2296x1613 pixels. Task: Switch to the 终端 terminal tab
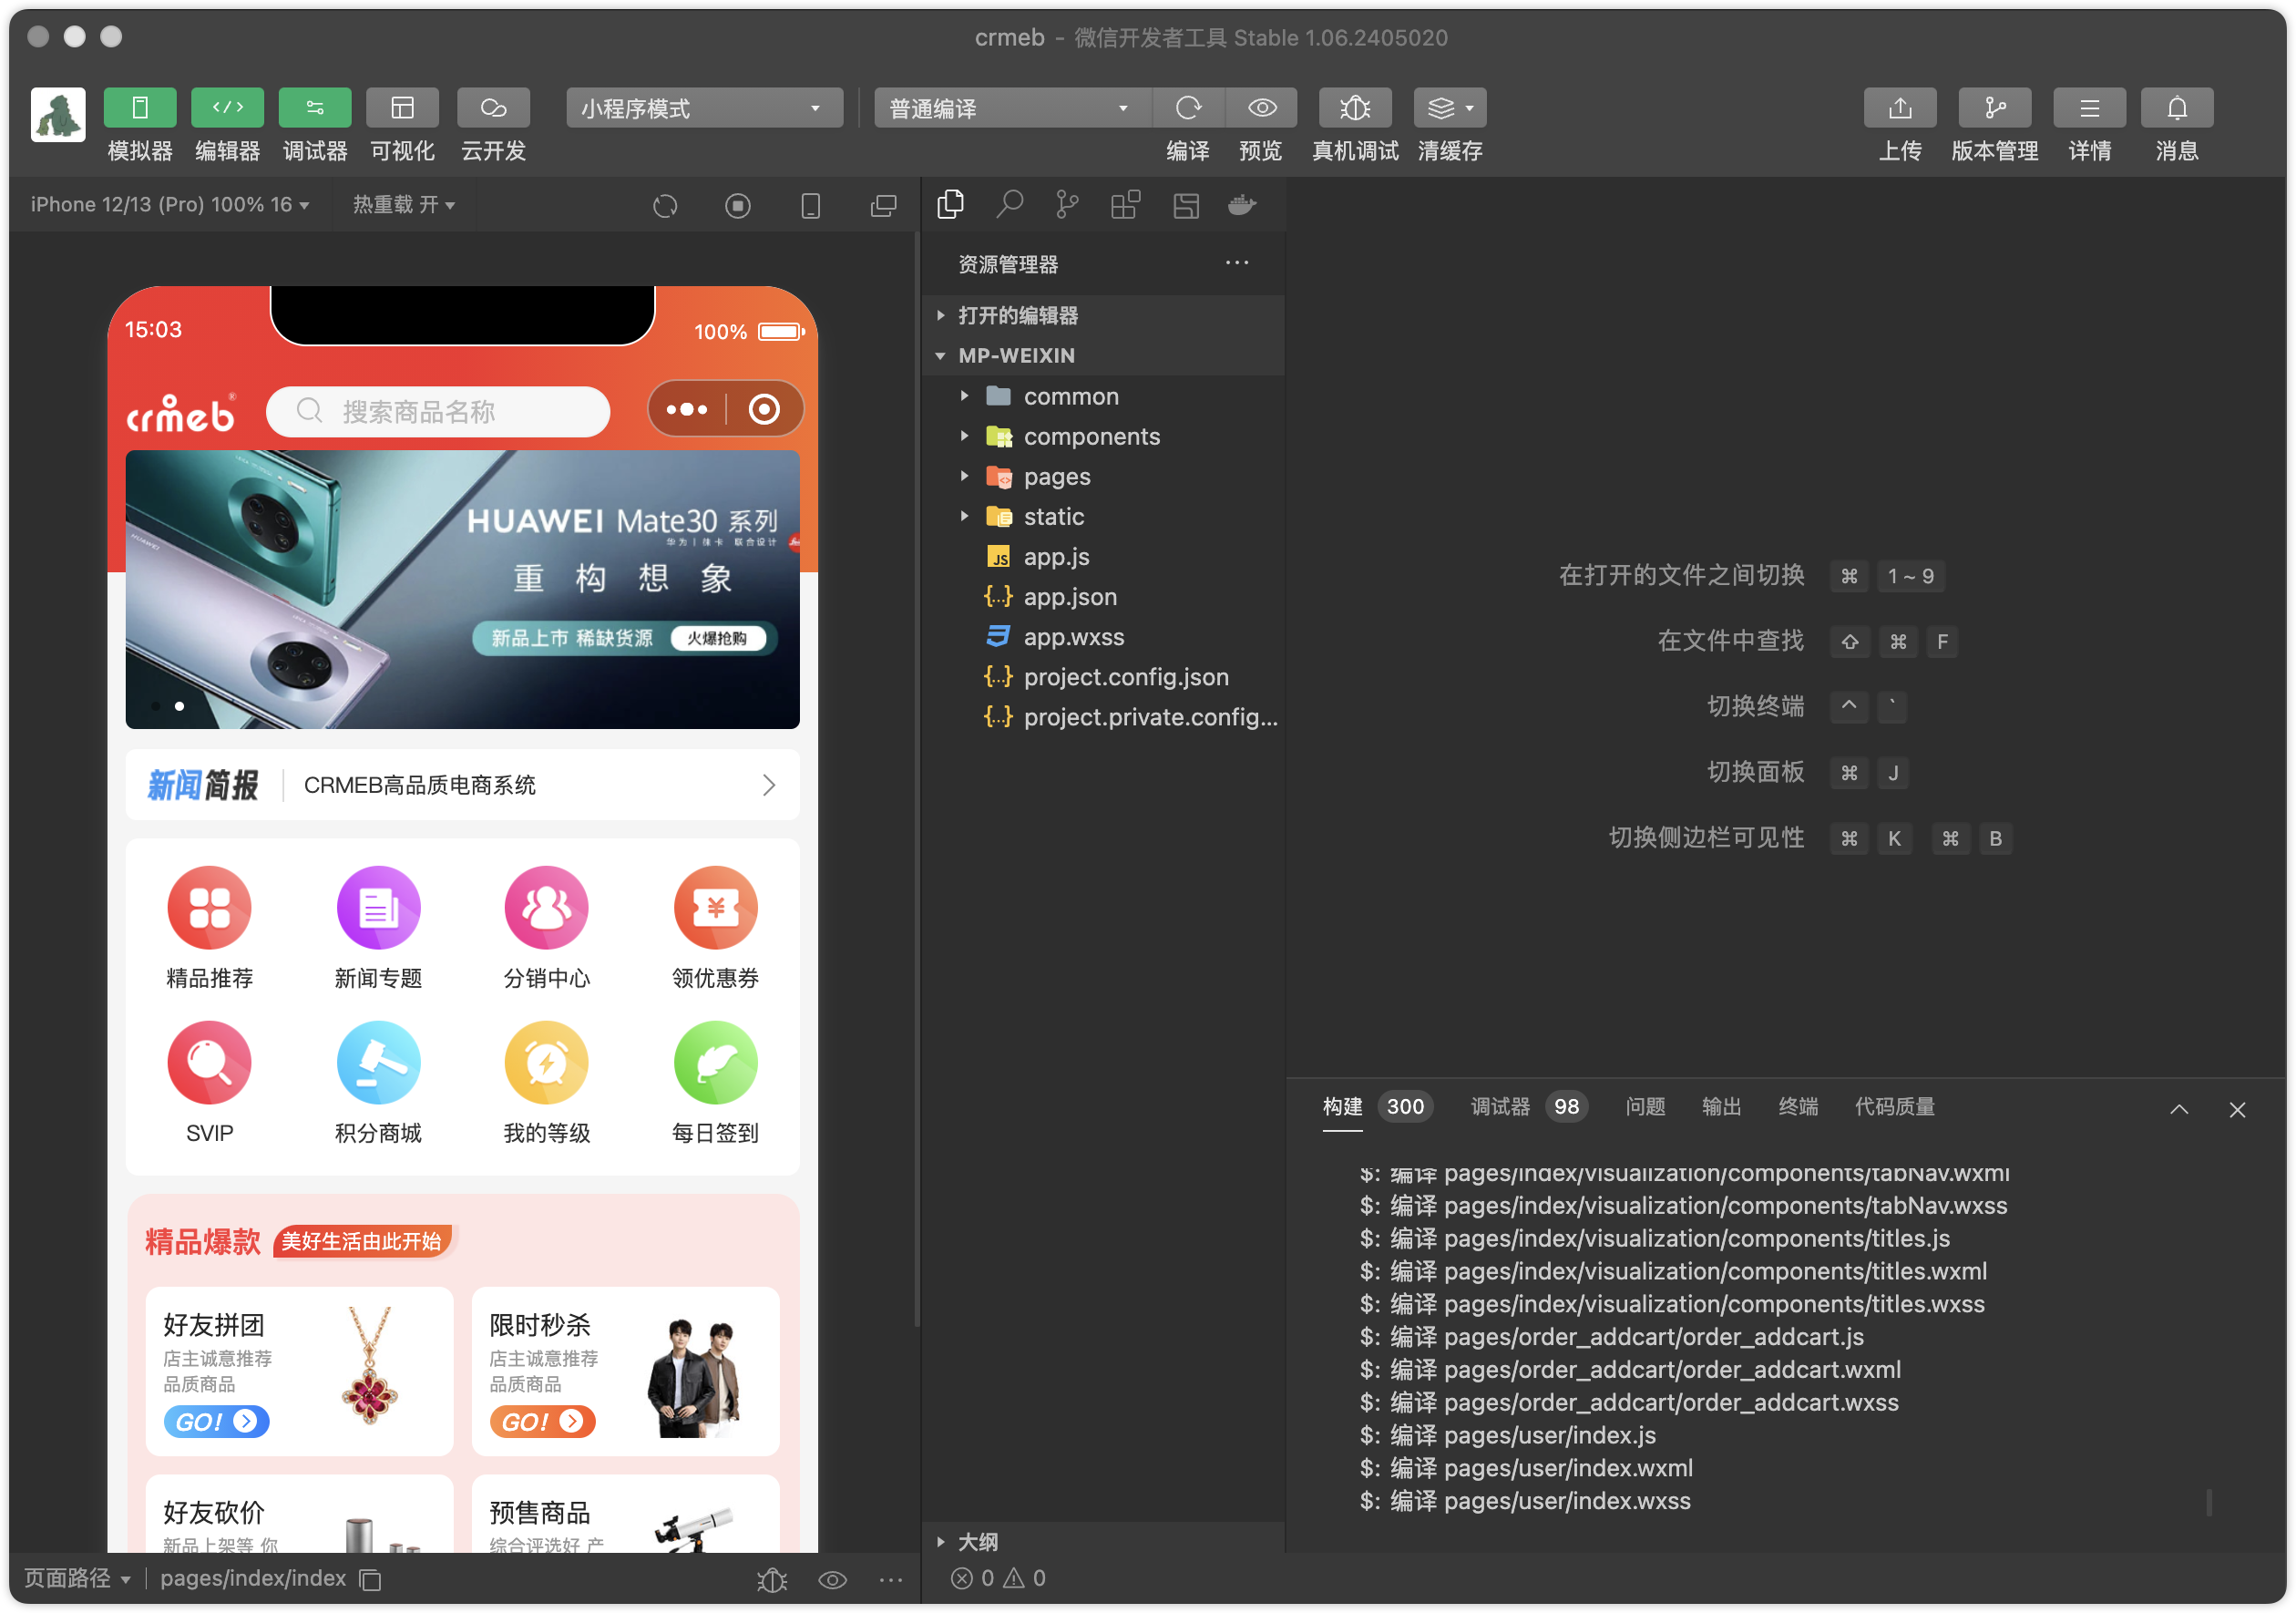[1798, 1107]
